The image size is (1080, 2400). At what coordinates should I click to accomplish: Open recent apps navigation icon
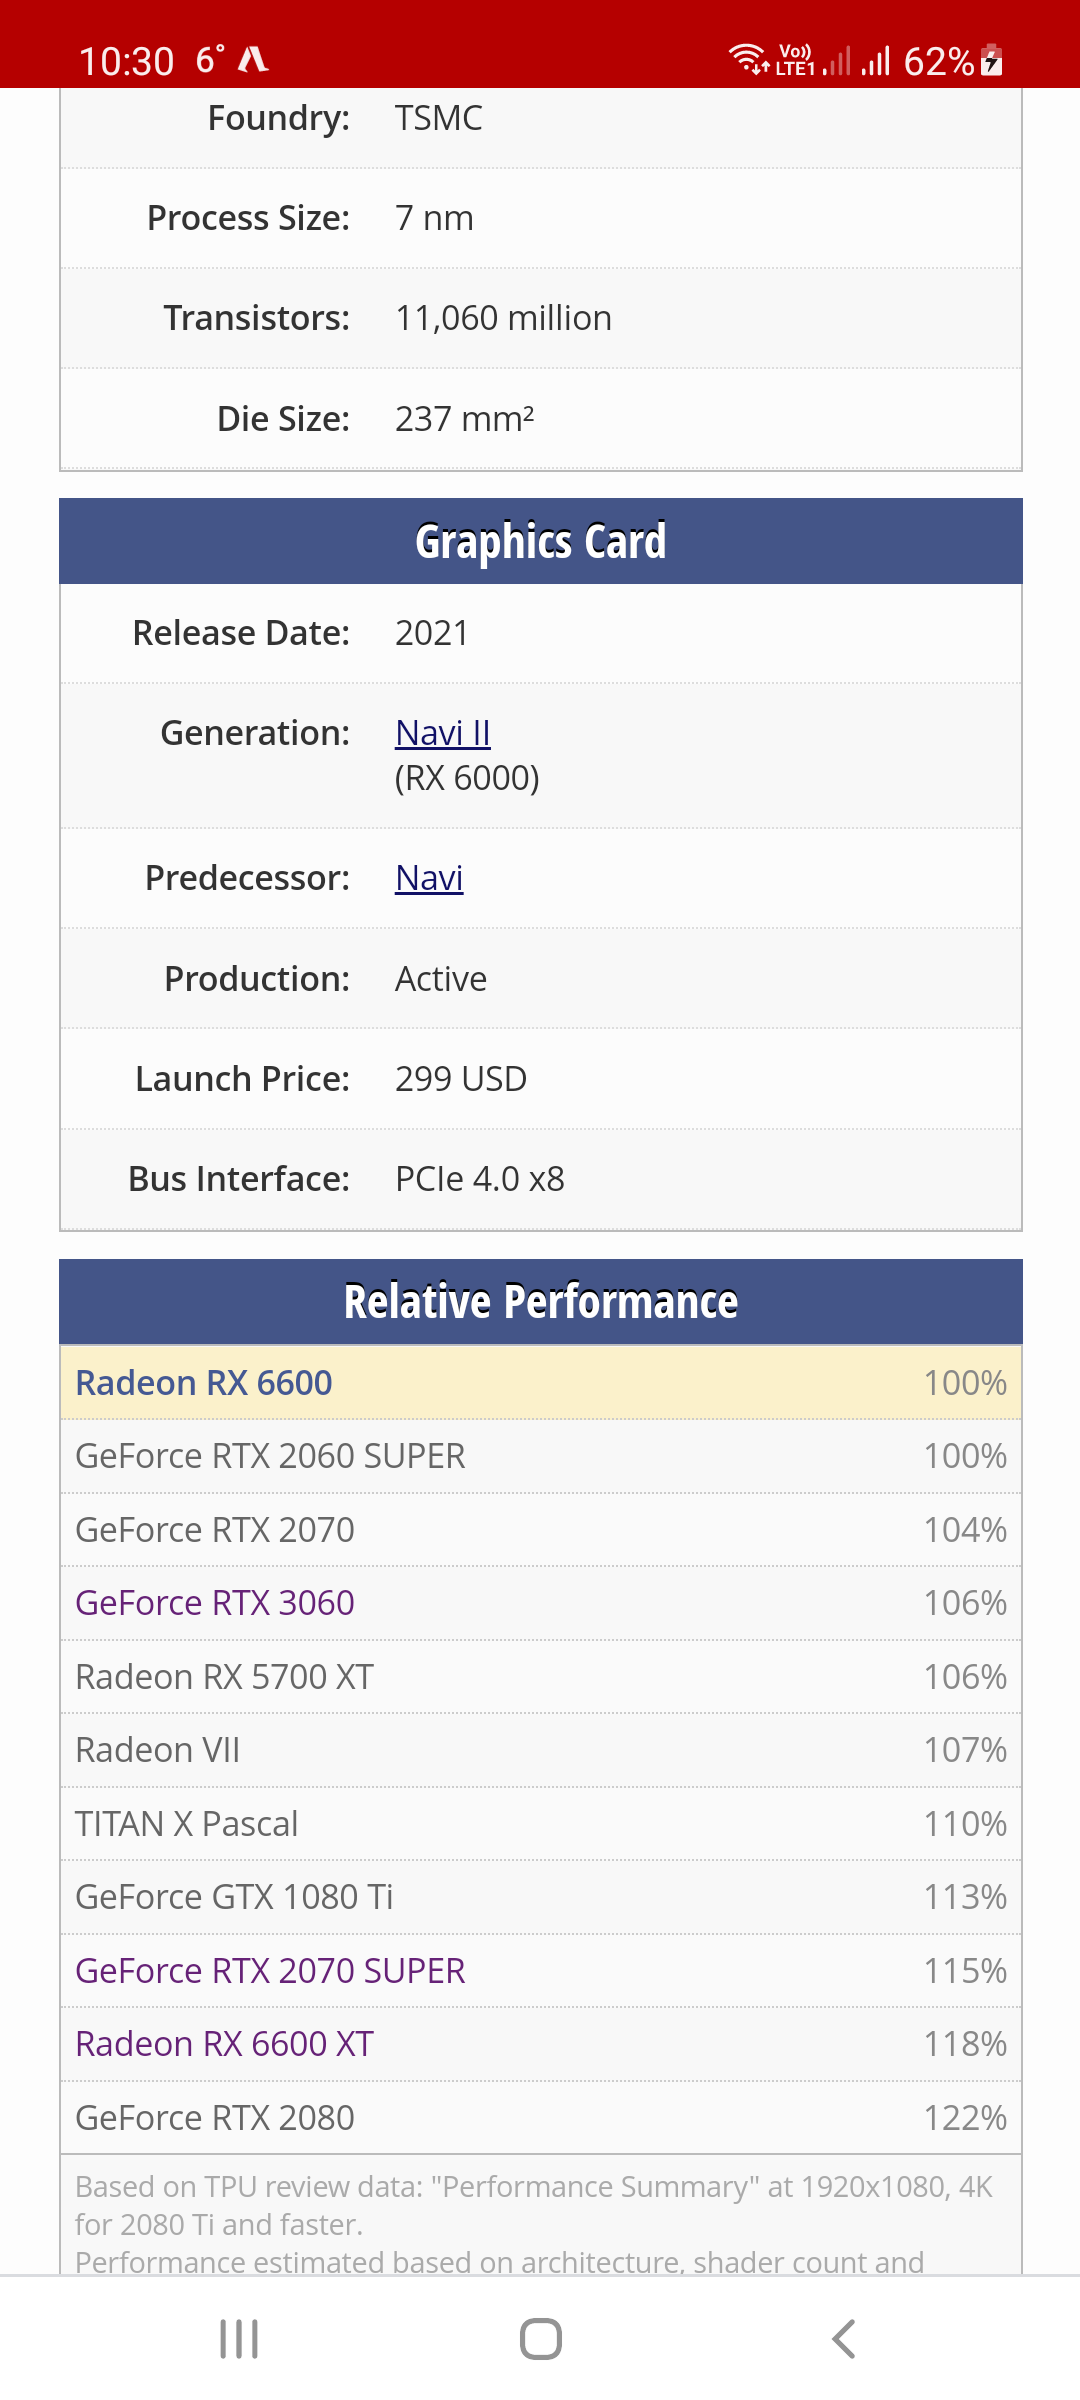(x=239, y=2339)
